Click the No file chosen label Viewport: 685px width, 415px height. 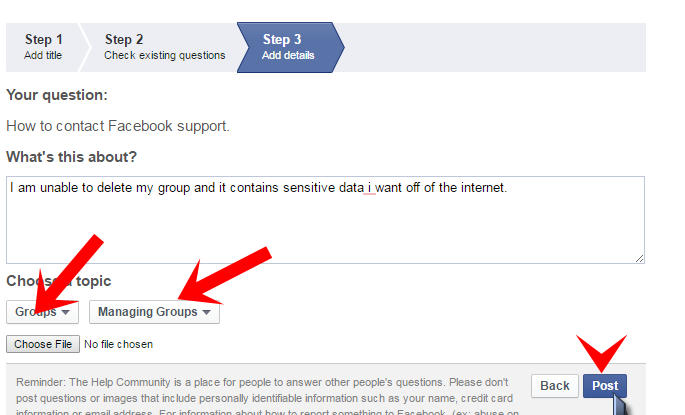[x=118, y=344]
